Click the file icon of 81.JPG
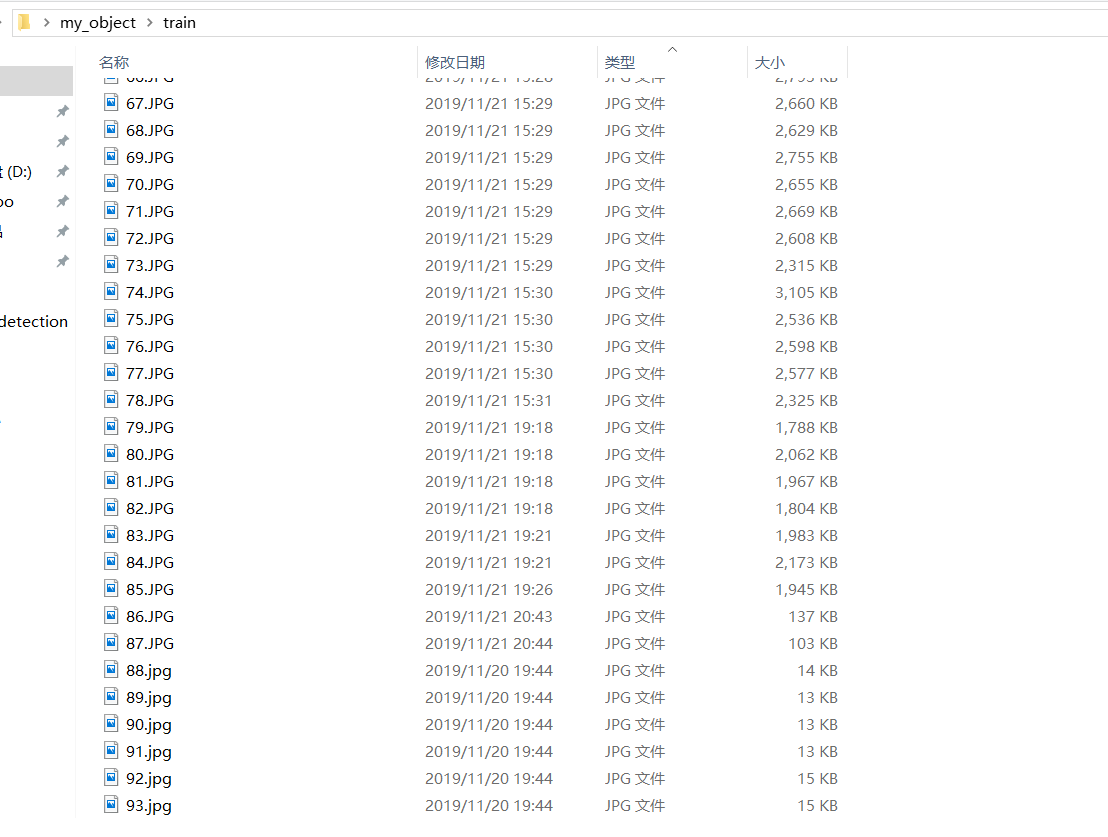Image resolution: width=1108 pixels, height=837 pixels. point(111,481)
